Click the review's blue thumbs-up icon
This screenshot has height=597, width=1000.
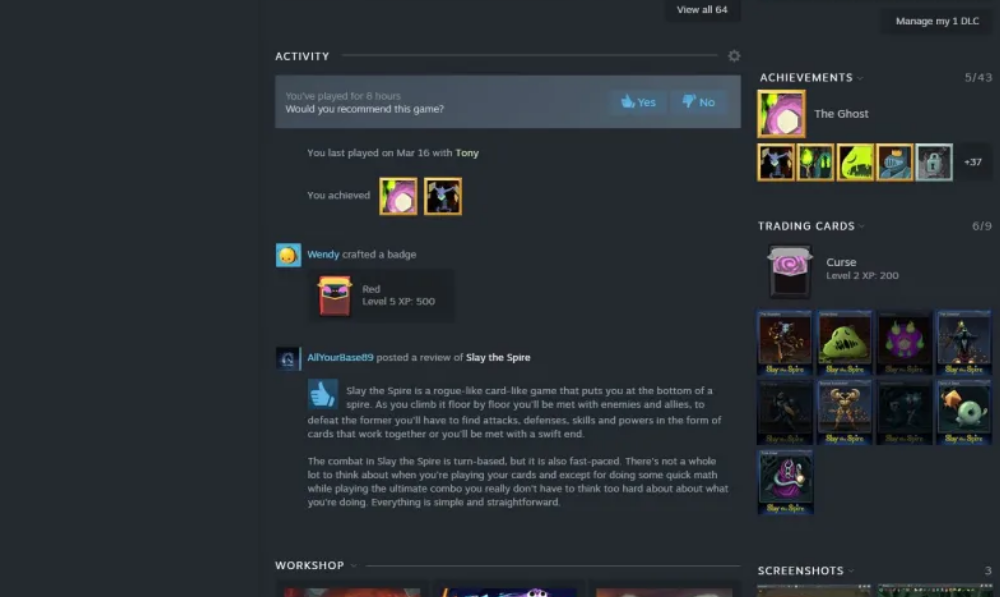pyautogui.click(x=323, y=394)
